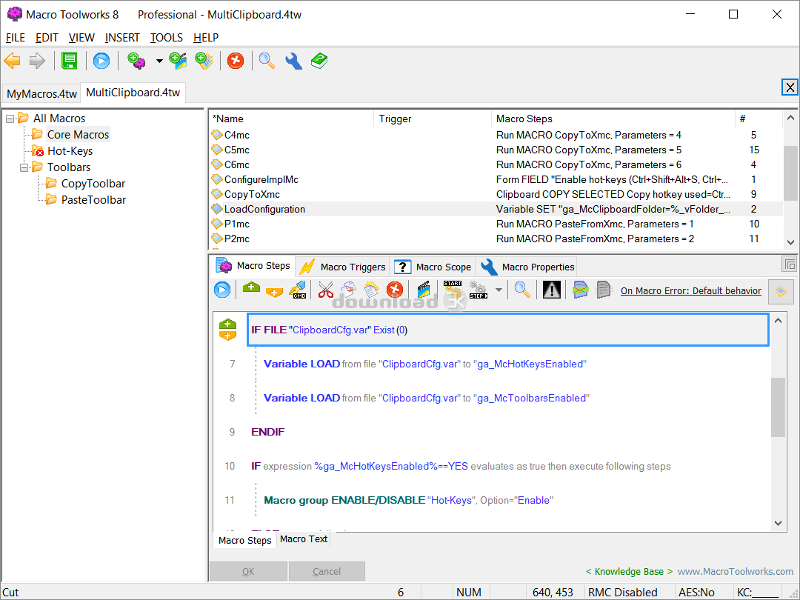Click the black warning triangle icon
800x600 pixels.
(552, 290)
